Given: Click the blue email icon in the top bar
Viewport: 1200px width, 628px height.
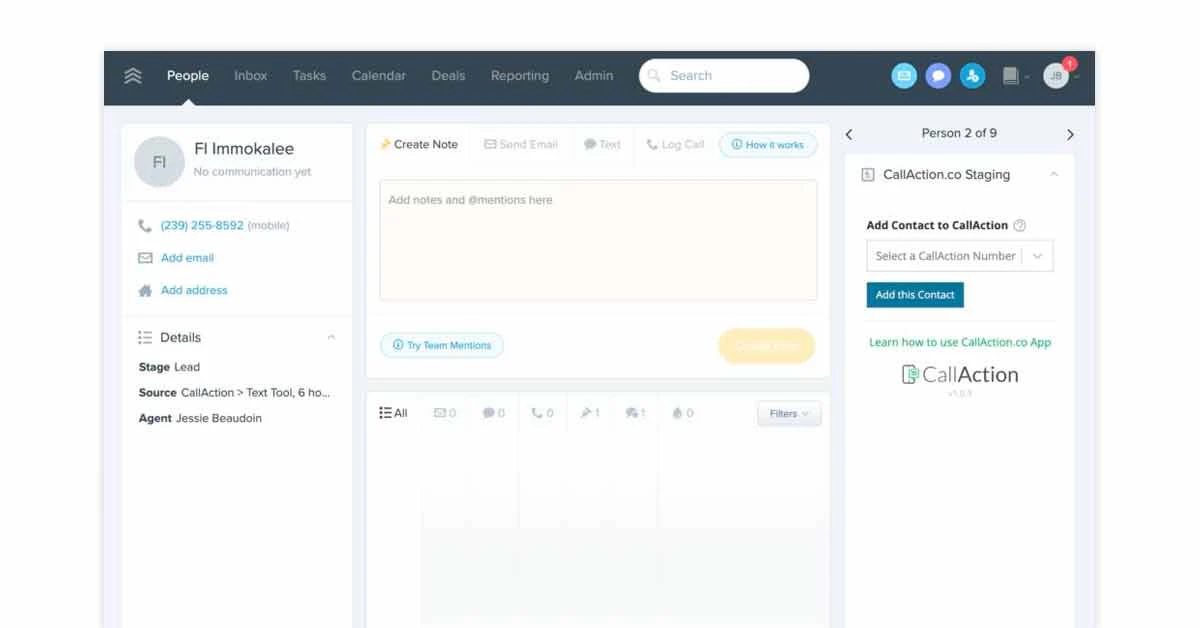Looking at the screenshot, I should (904, 75).
